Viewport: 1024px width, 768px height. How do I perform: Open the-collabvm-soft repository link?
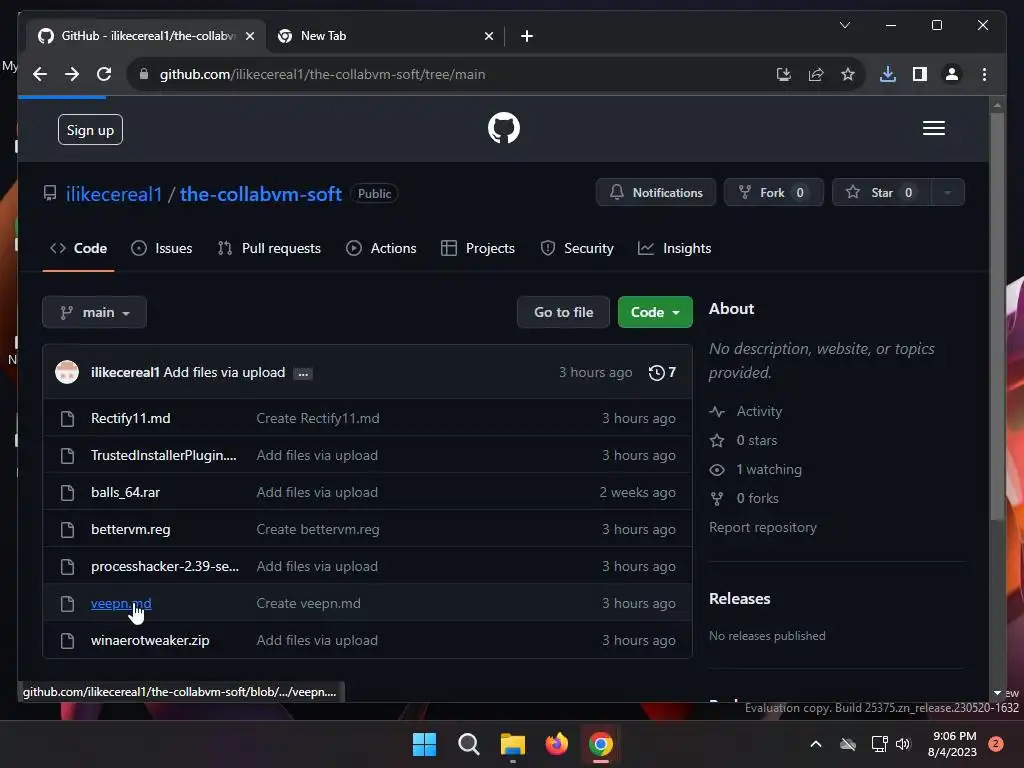point(261,194)
